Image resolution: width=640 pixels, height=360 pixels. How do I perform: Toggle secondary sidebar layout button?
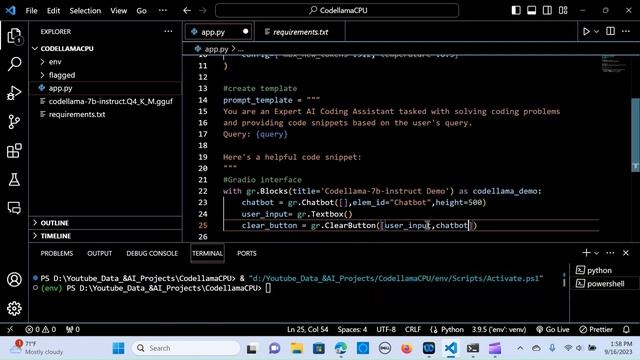pos(547,10)
